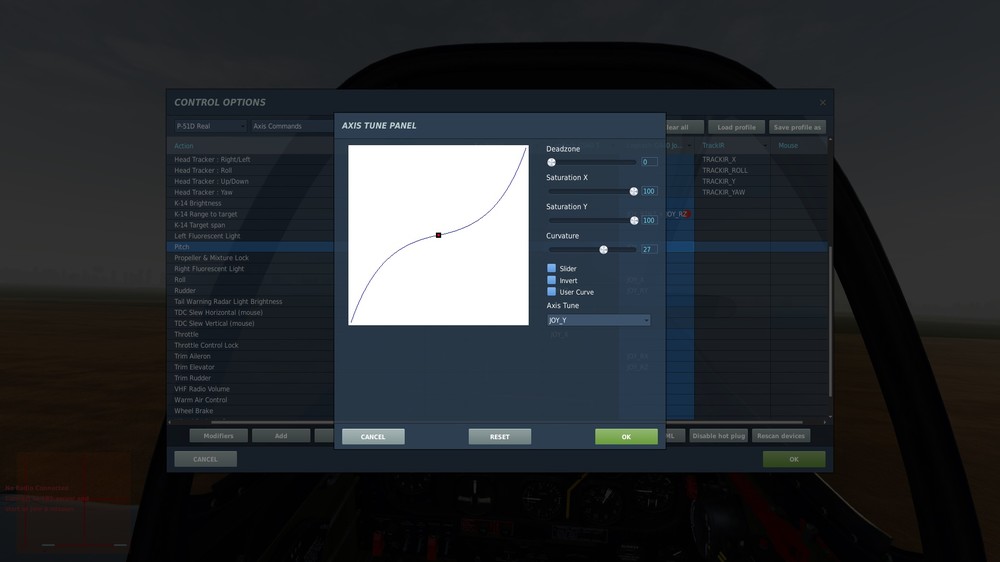Click the Modifiers button
The width and height of the screenshot is (1000, 562).
(218, 436)
